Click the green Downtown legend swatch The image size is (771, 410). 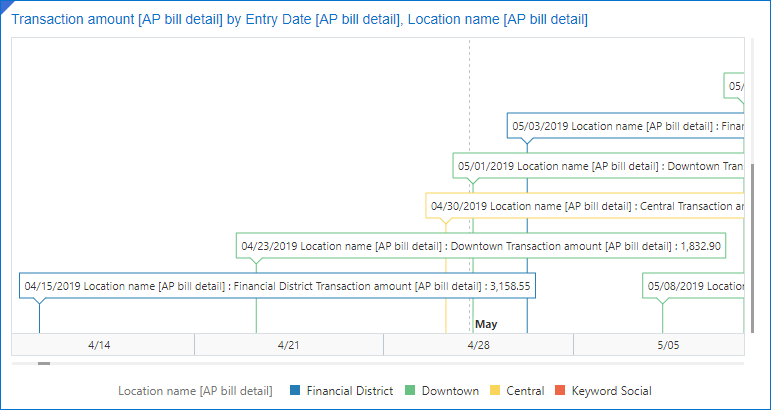tap(409, 391)
